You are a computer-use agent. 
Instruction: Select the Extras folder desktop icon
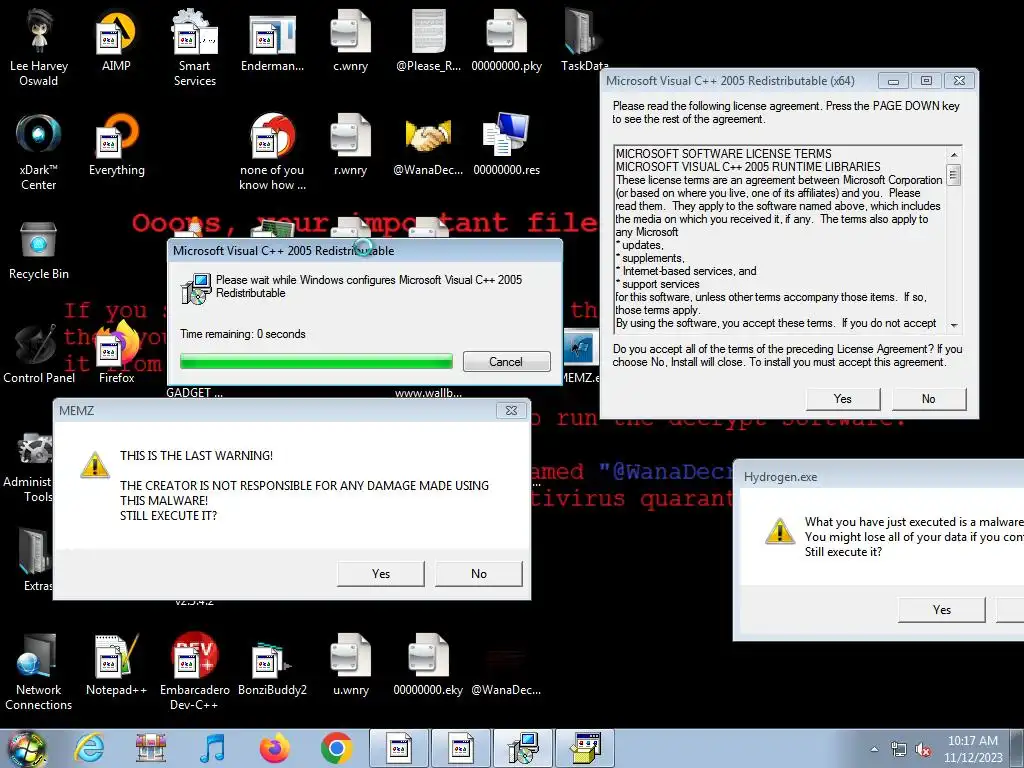(x=37, y=560)
